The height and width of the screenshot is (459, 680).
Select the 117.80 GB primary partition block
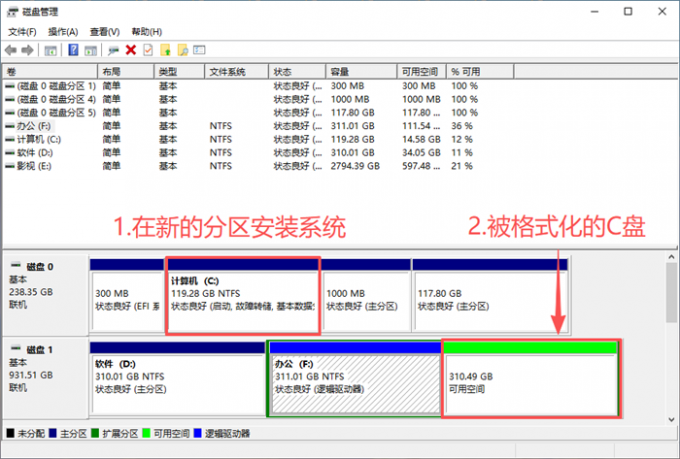pyautogui.click(x=490, y=295)
